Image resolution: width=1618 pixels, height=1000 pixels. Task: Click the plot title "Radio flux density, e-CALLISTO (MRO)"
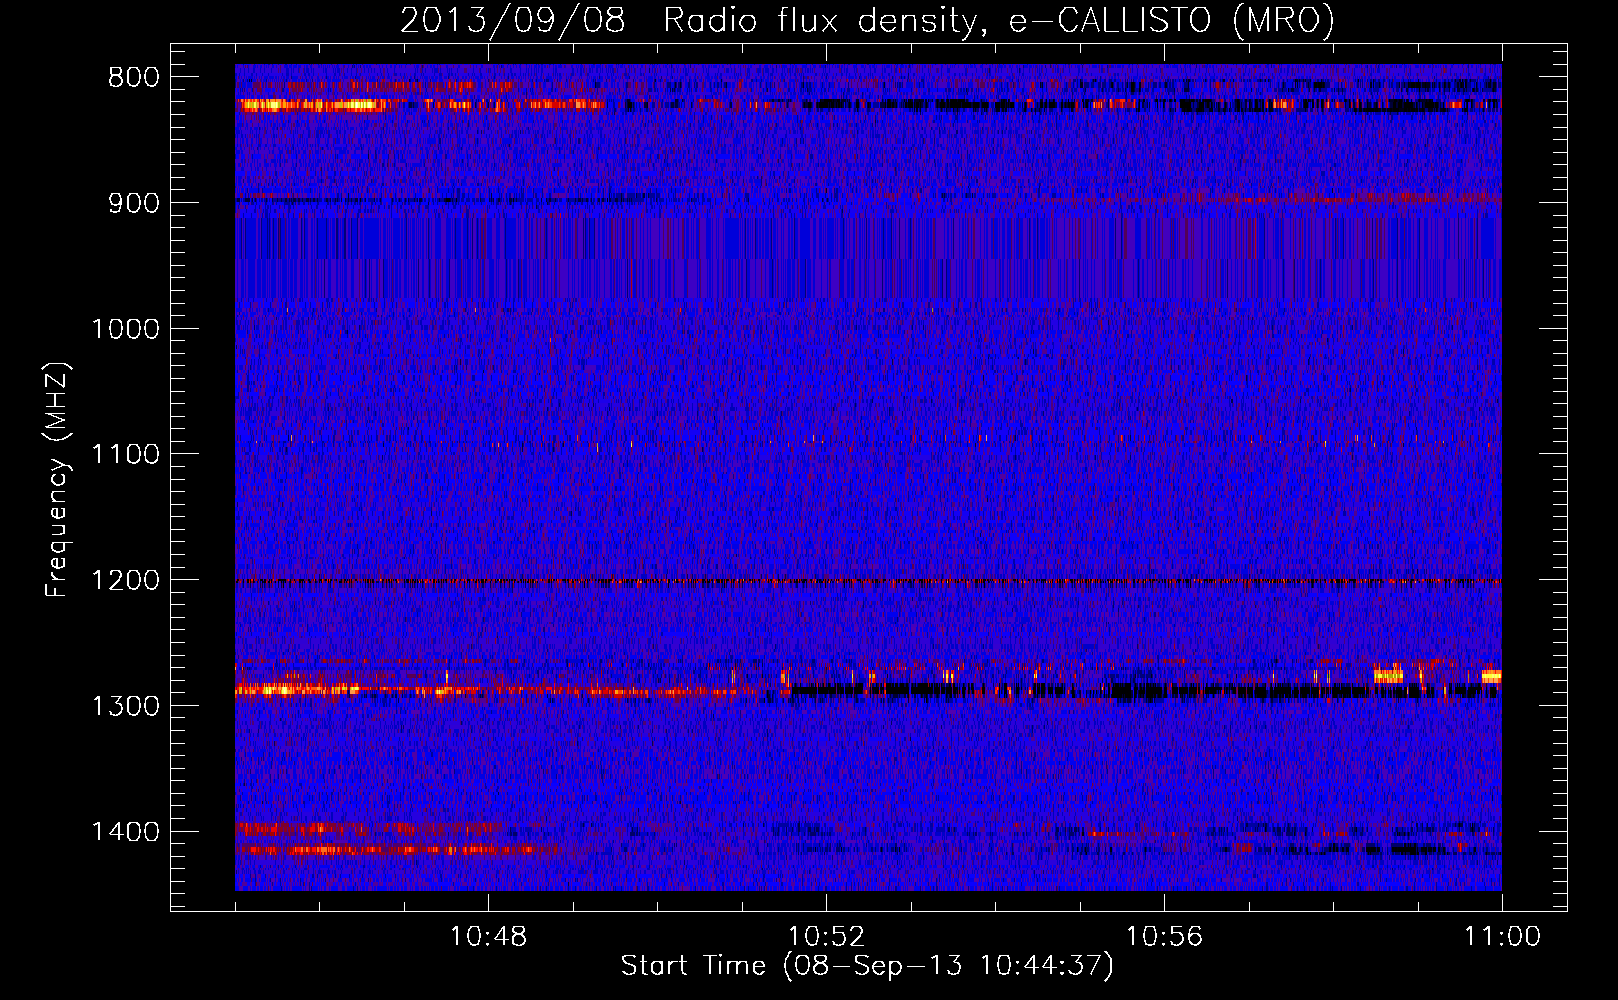[998, 20]
